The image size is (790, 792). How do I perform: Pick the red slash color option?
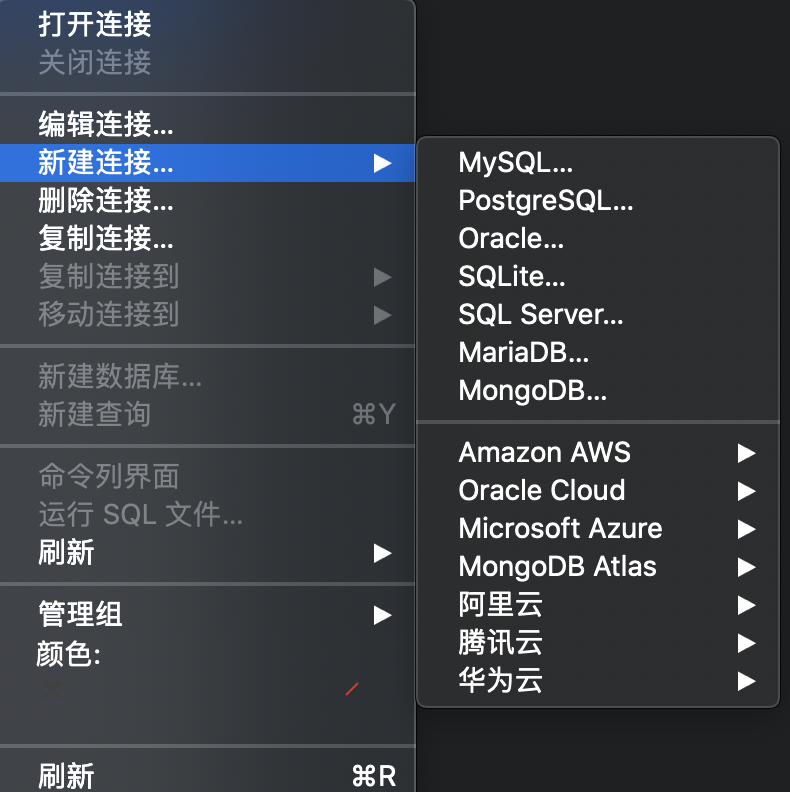coord(351,689)
